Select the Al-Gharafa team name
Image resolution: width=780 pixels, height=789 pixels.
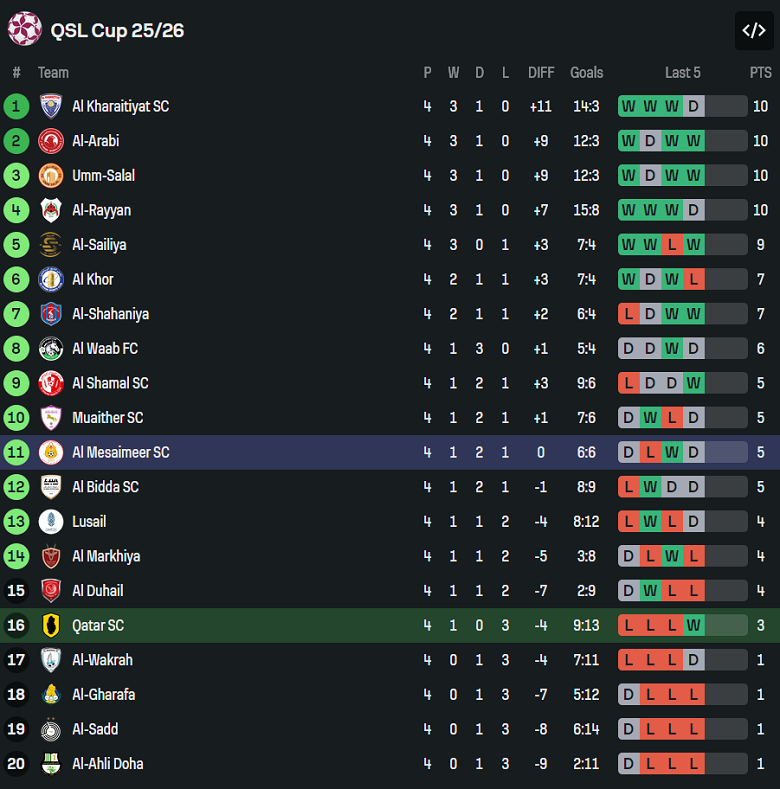point(103,695)
